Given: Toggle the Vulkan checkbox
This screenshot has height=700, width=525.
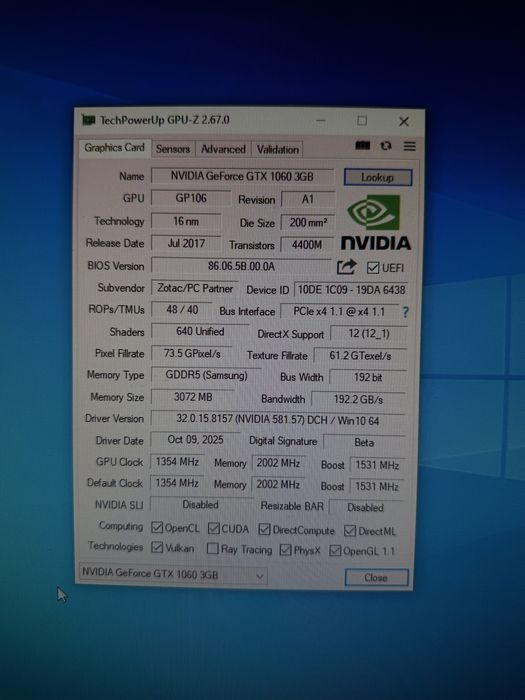Looking at the screenshot, I should [157, 547].
